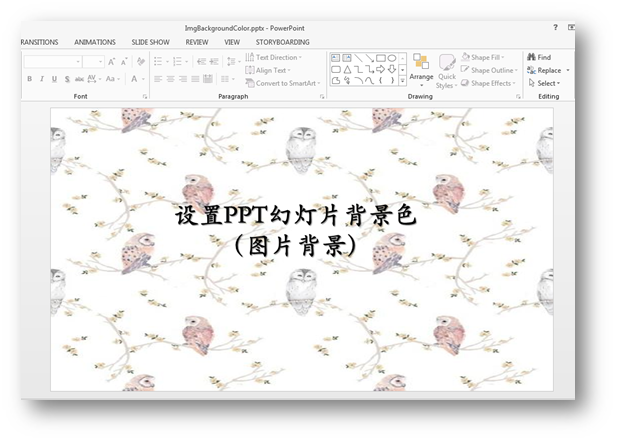This screenshot has width=617, height=442.
Task: Open Text Direction dropdown
Action: pyautogui.click(x=273, y=57)
